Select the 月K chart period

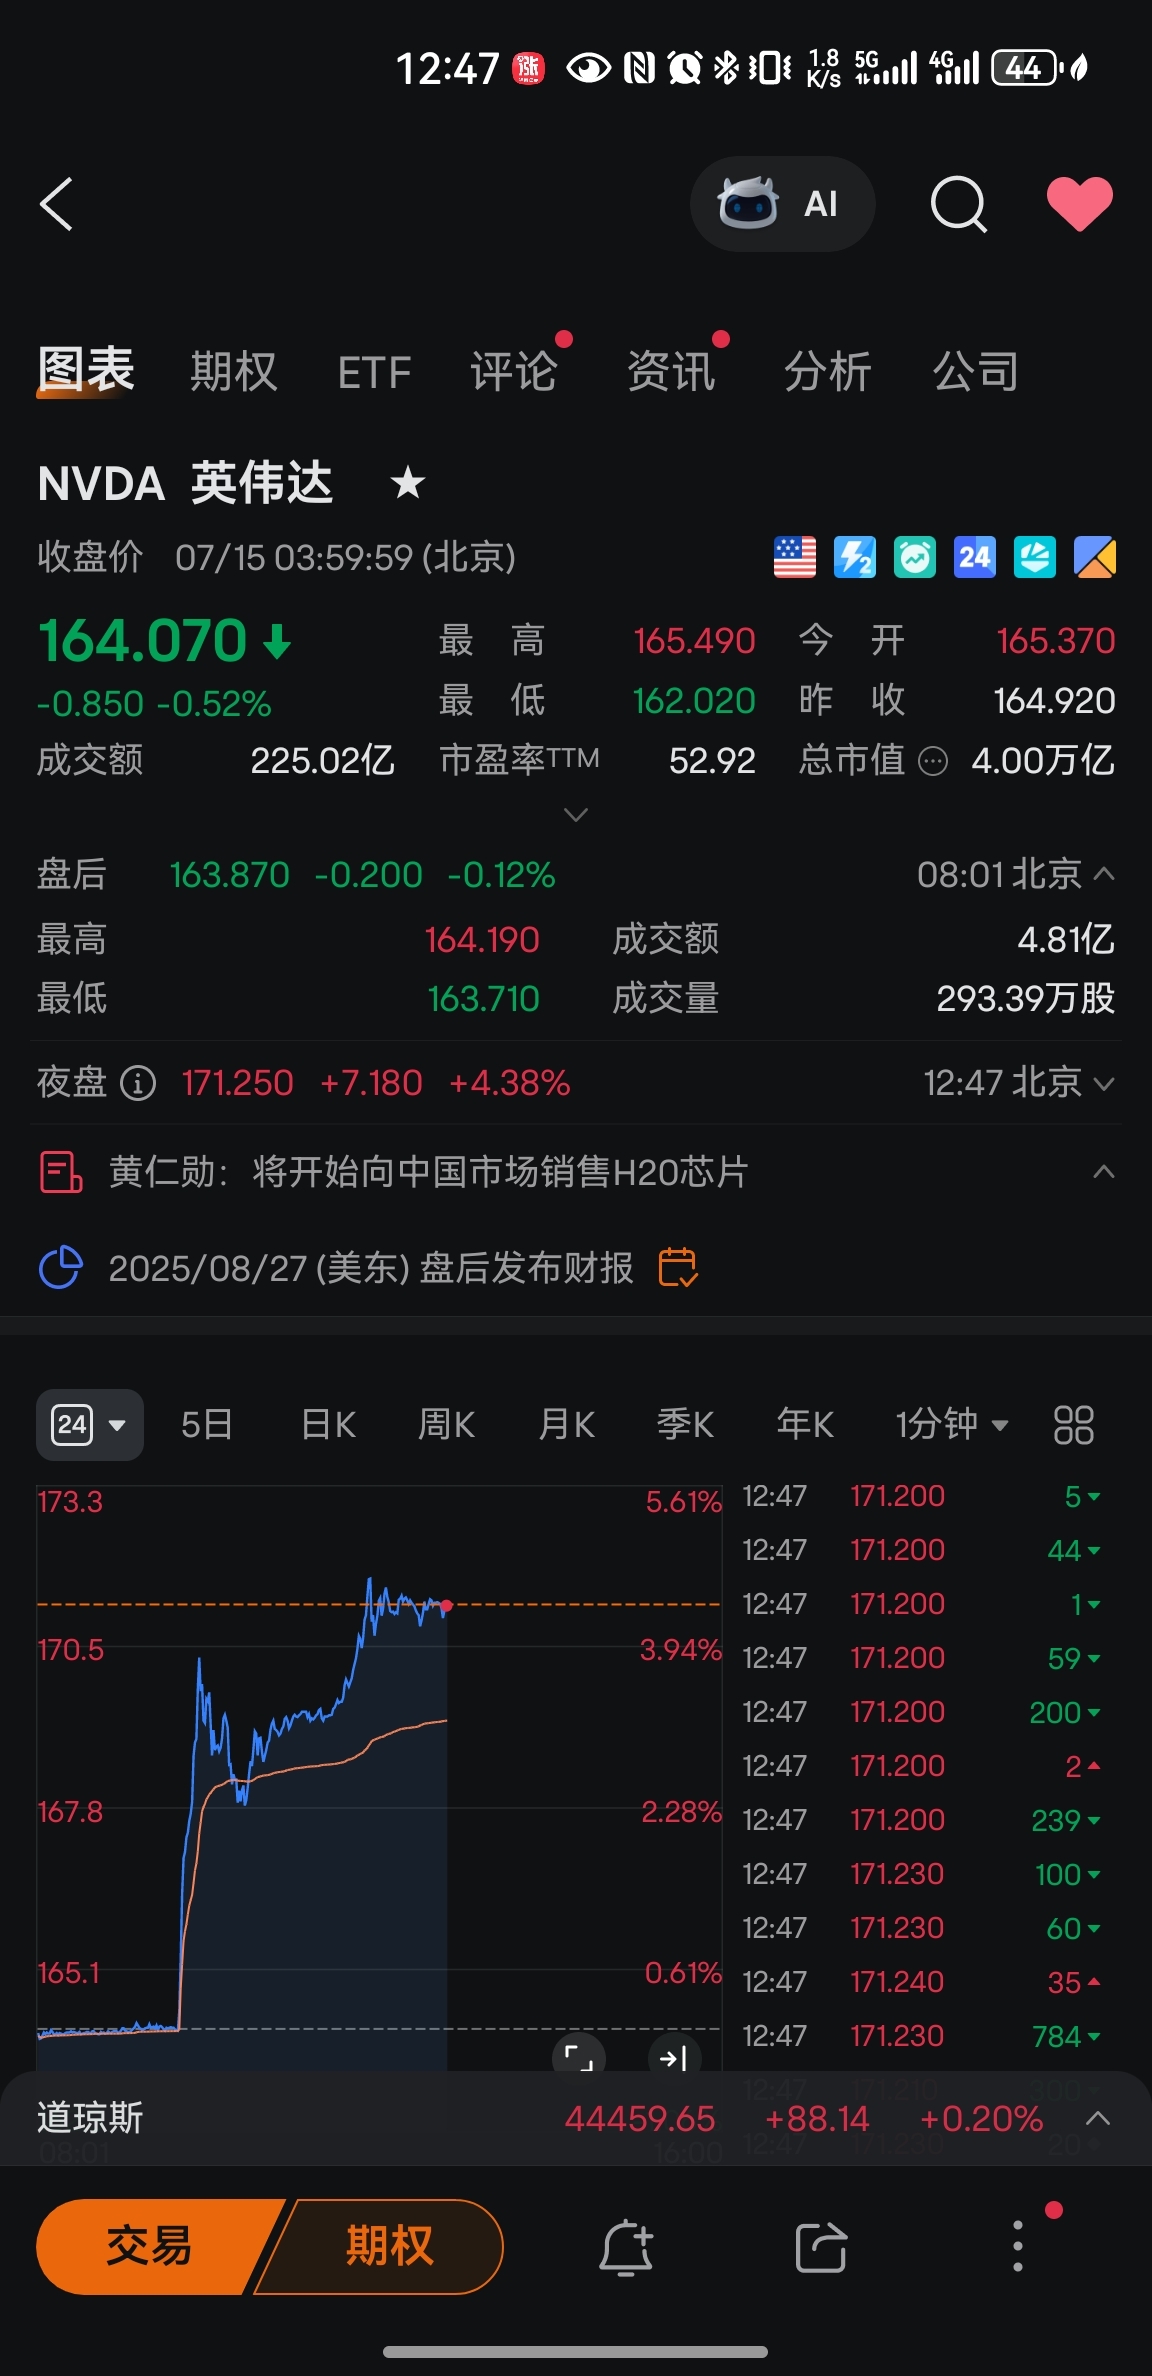click(566, 1424)
